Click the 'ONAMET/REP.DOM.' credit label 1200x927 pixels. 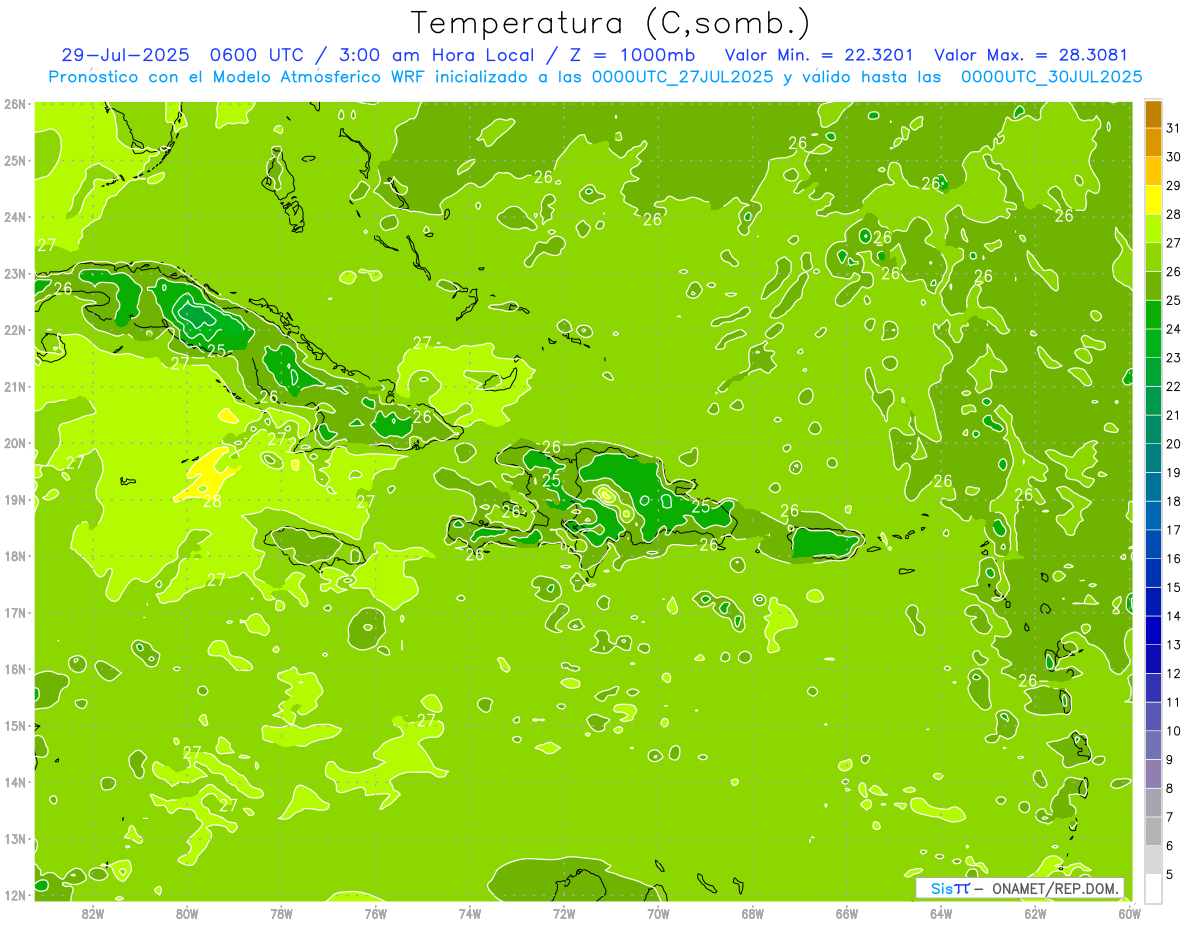[x=1057, y=888]
